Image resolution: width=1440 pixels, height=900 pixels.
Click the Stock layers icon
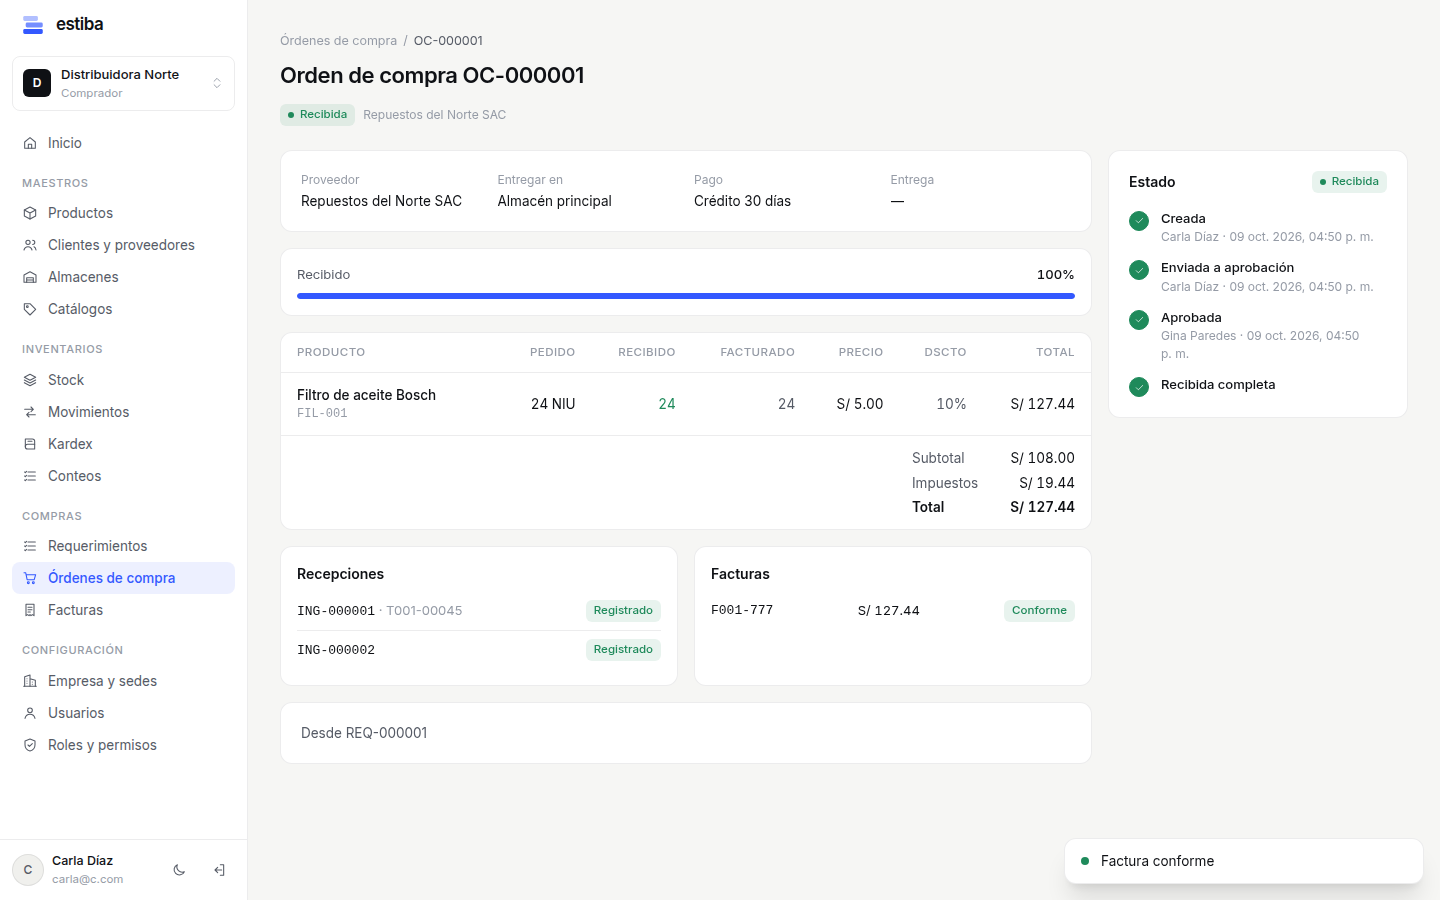tap(30, 380)
